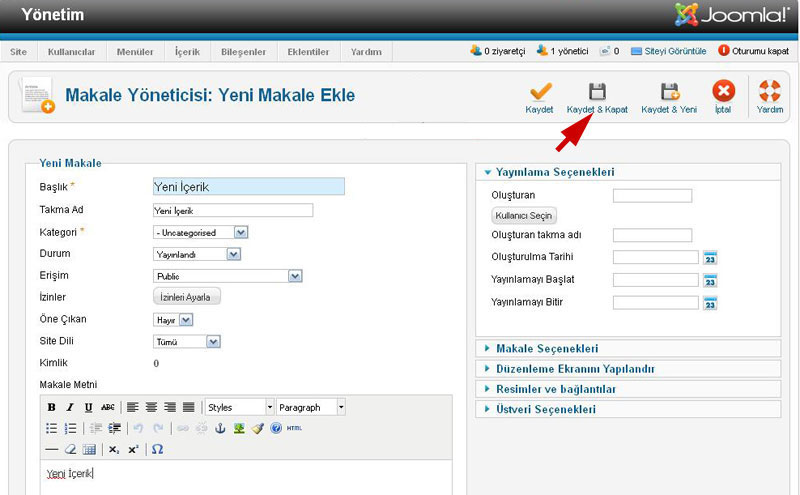Click the undo arrow icon
Image resolution: width=800 pixels, height=495 pixels.
(x=138, y=428)
